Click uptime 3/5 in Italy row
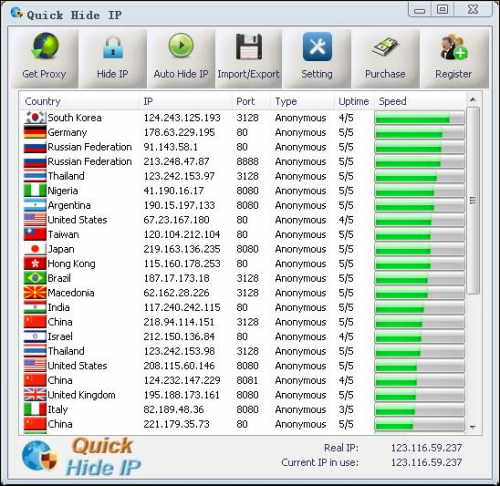 pyautogui.click(x=346, y=409)
